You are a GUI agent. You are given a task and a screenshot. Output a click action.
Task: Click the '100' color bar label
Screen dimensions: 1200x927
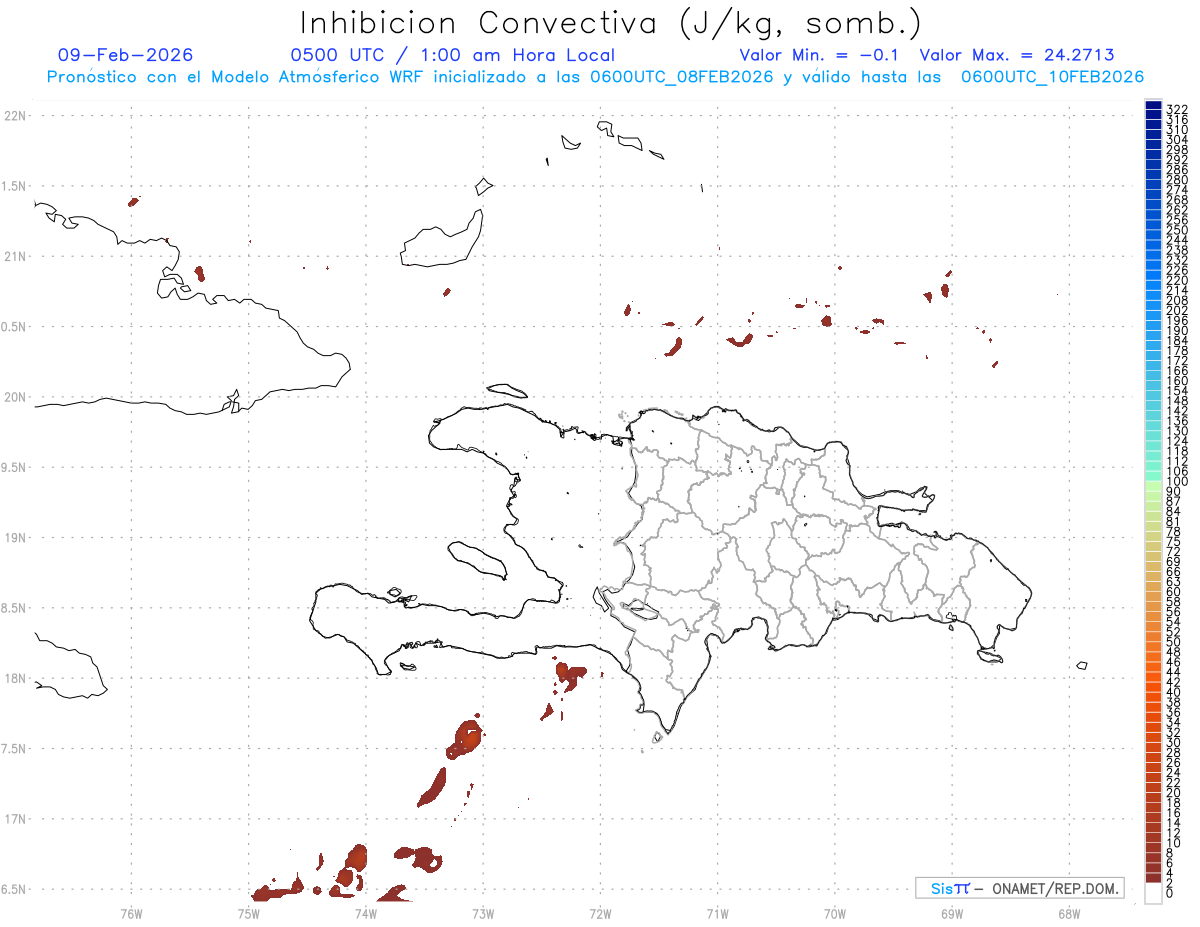1176,481
